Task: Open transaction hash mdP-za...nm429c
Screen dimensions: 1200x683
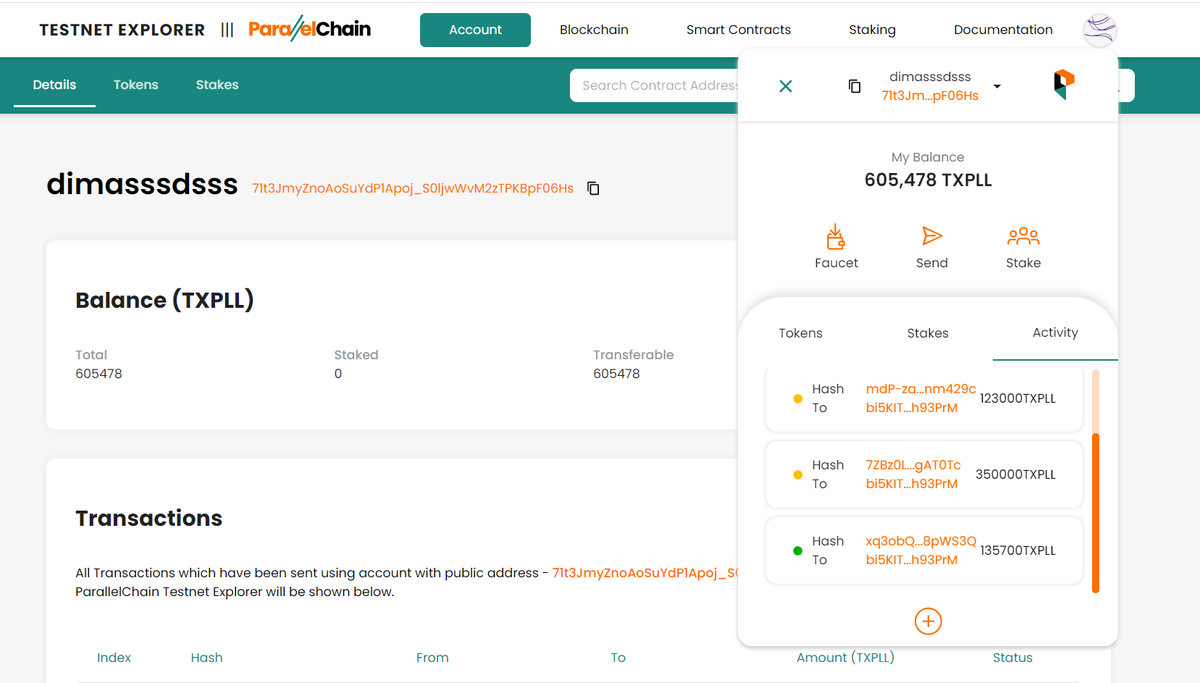Action: pos(920,389)
